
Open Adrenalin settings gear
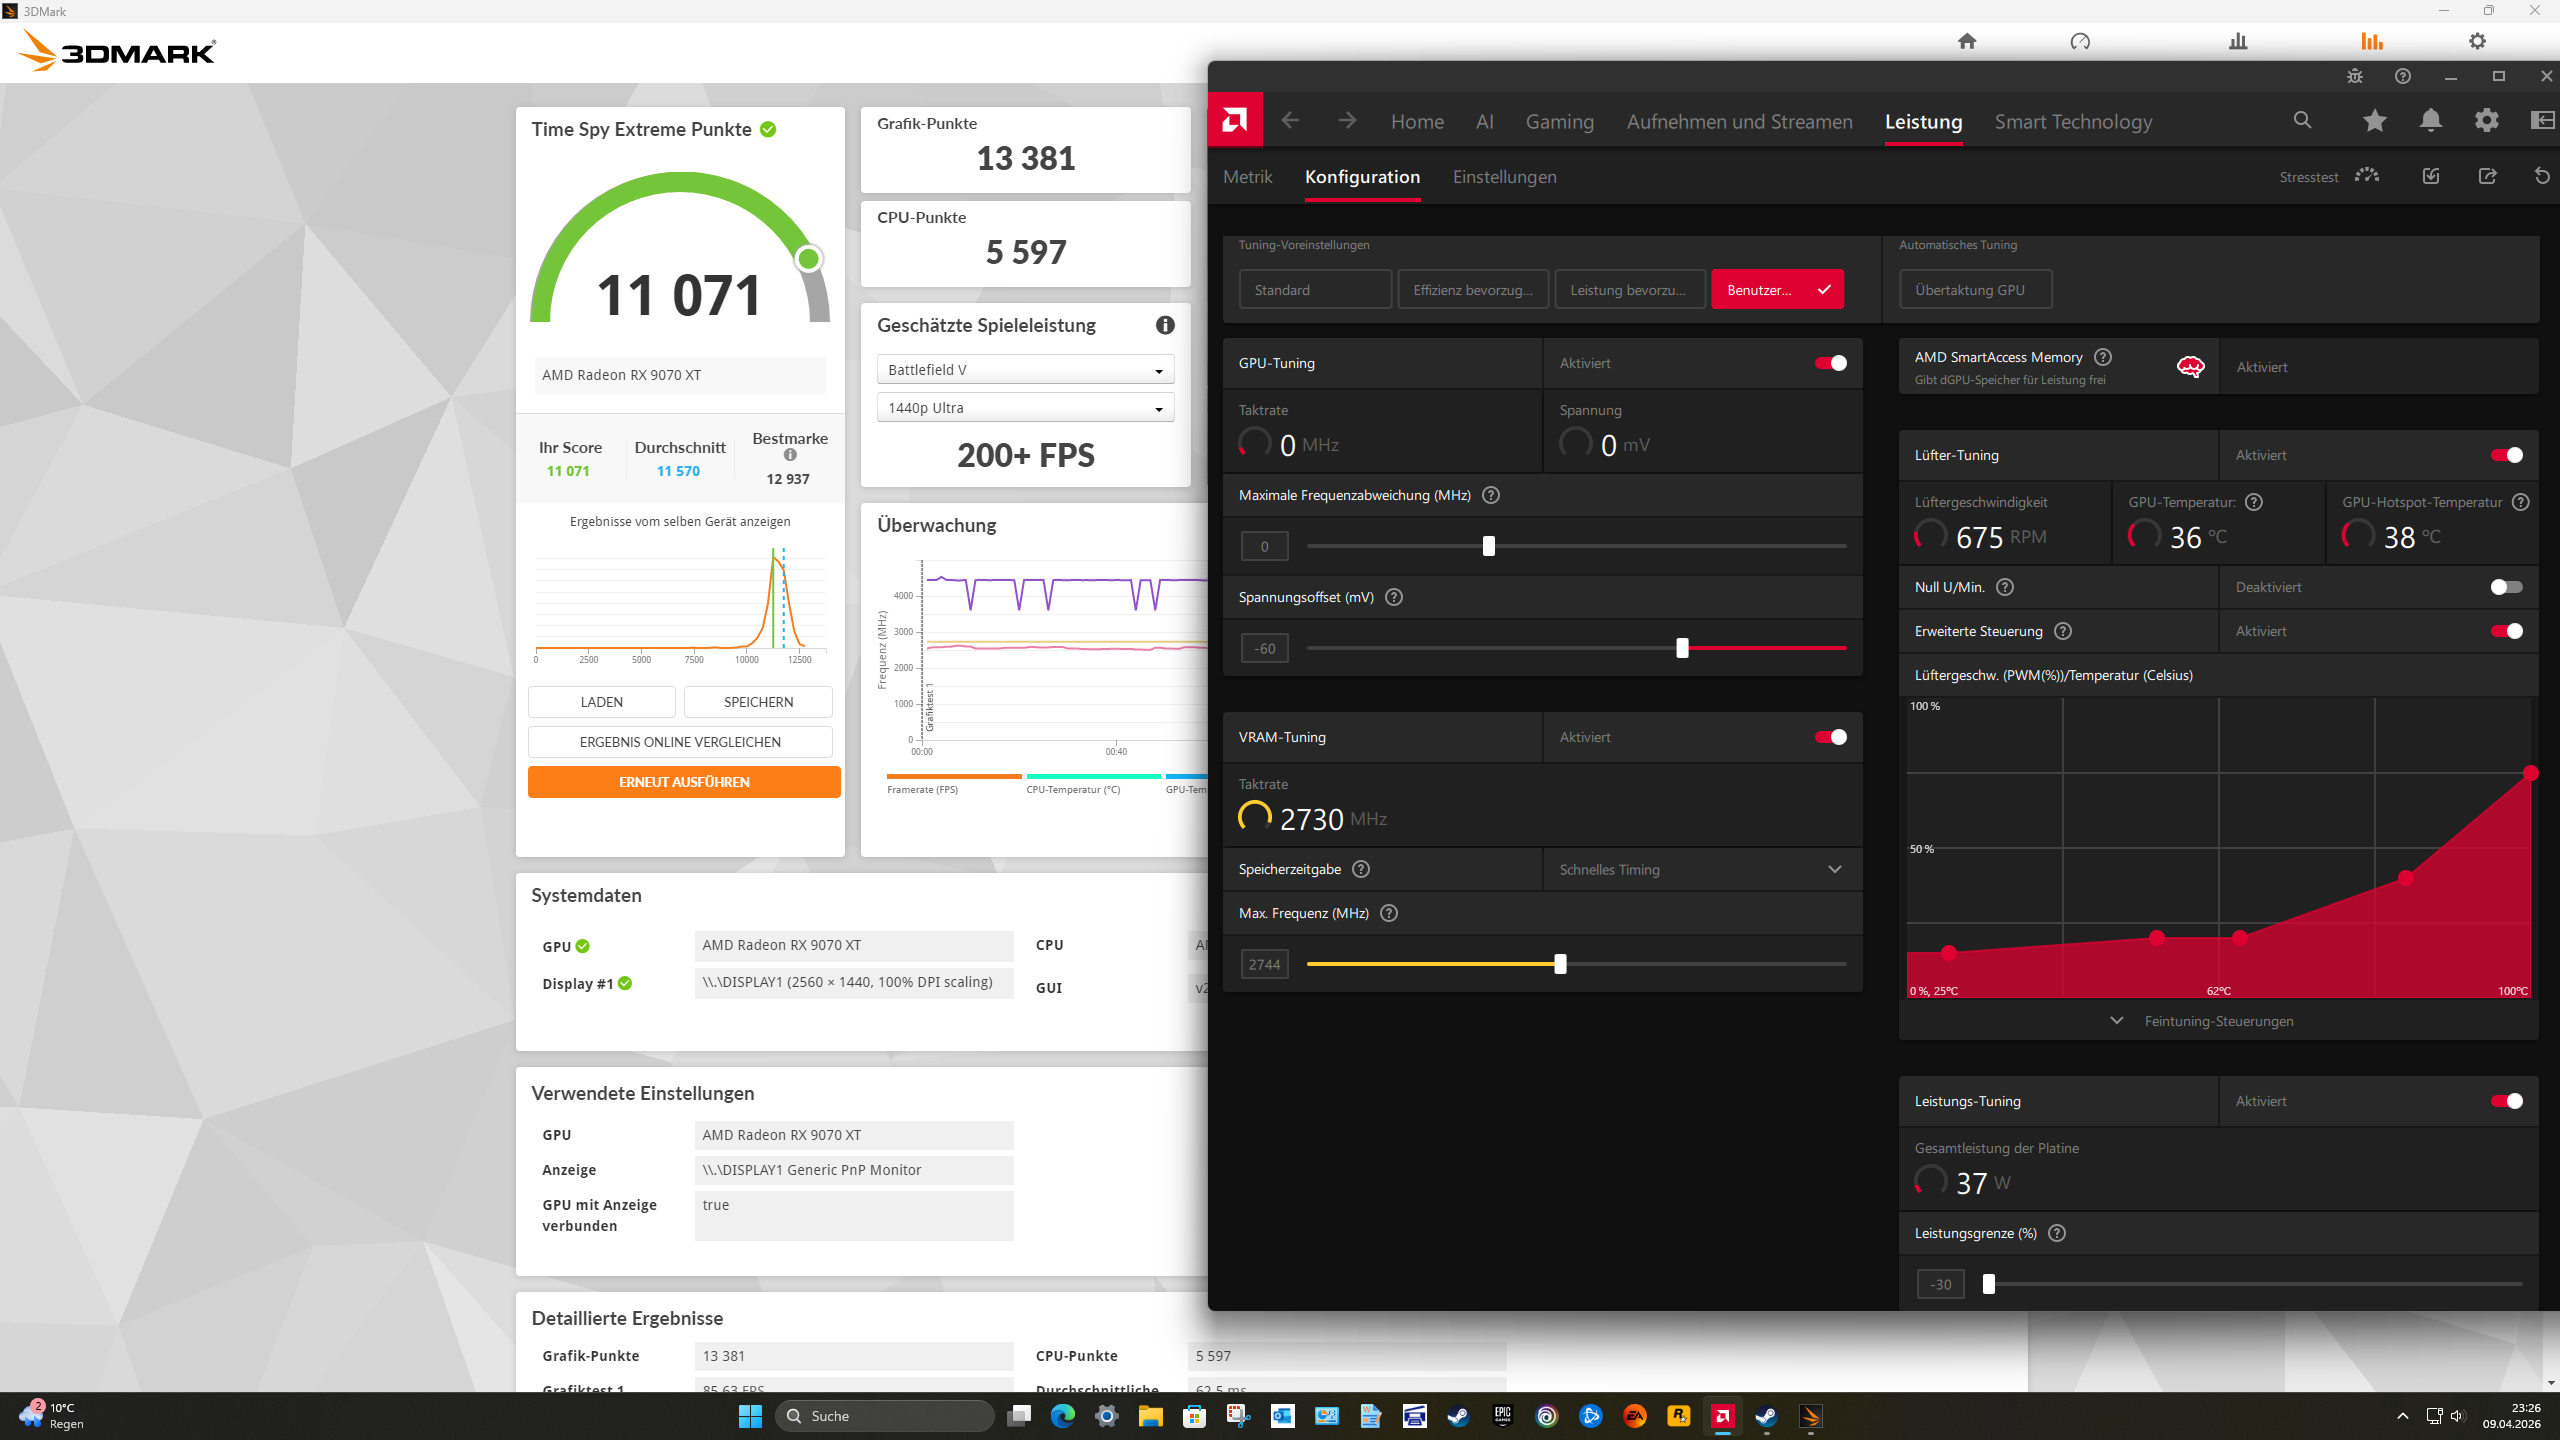[2487, 121]
